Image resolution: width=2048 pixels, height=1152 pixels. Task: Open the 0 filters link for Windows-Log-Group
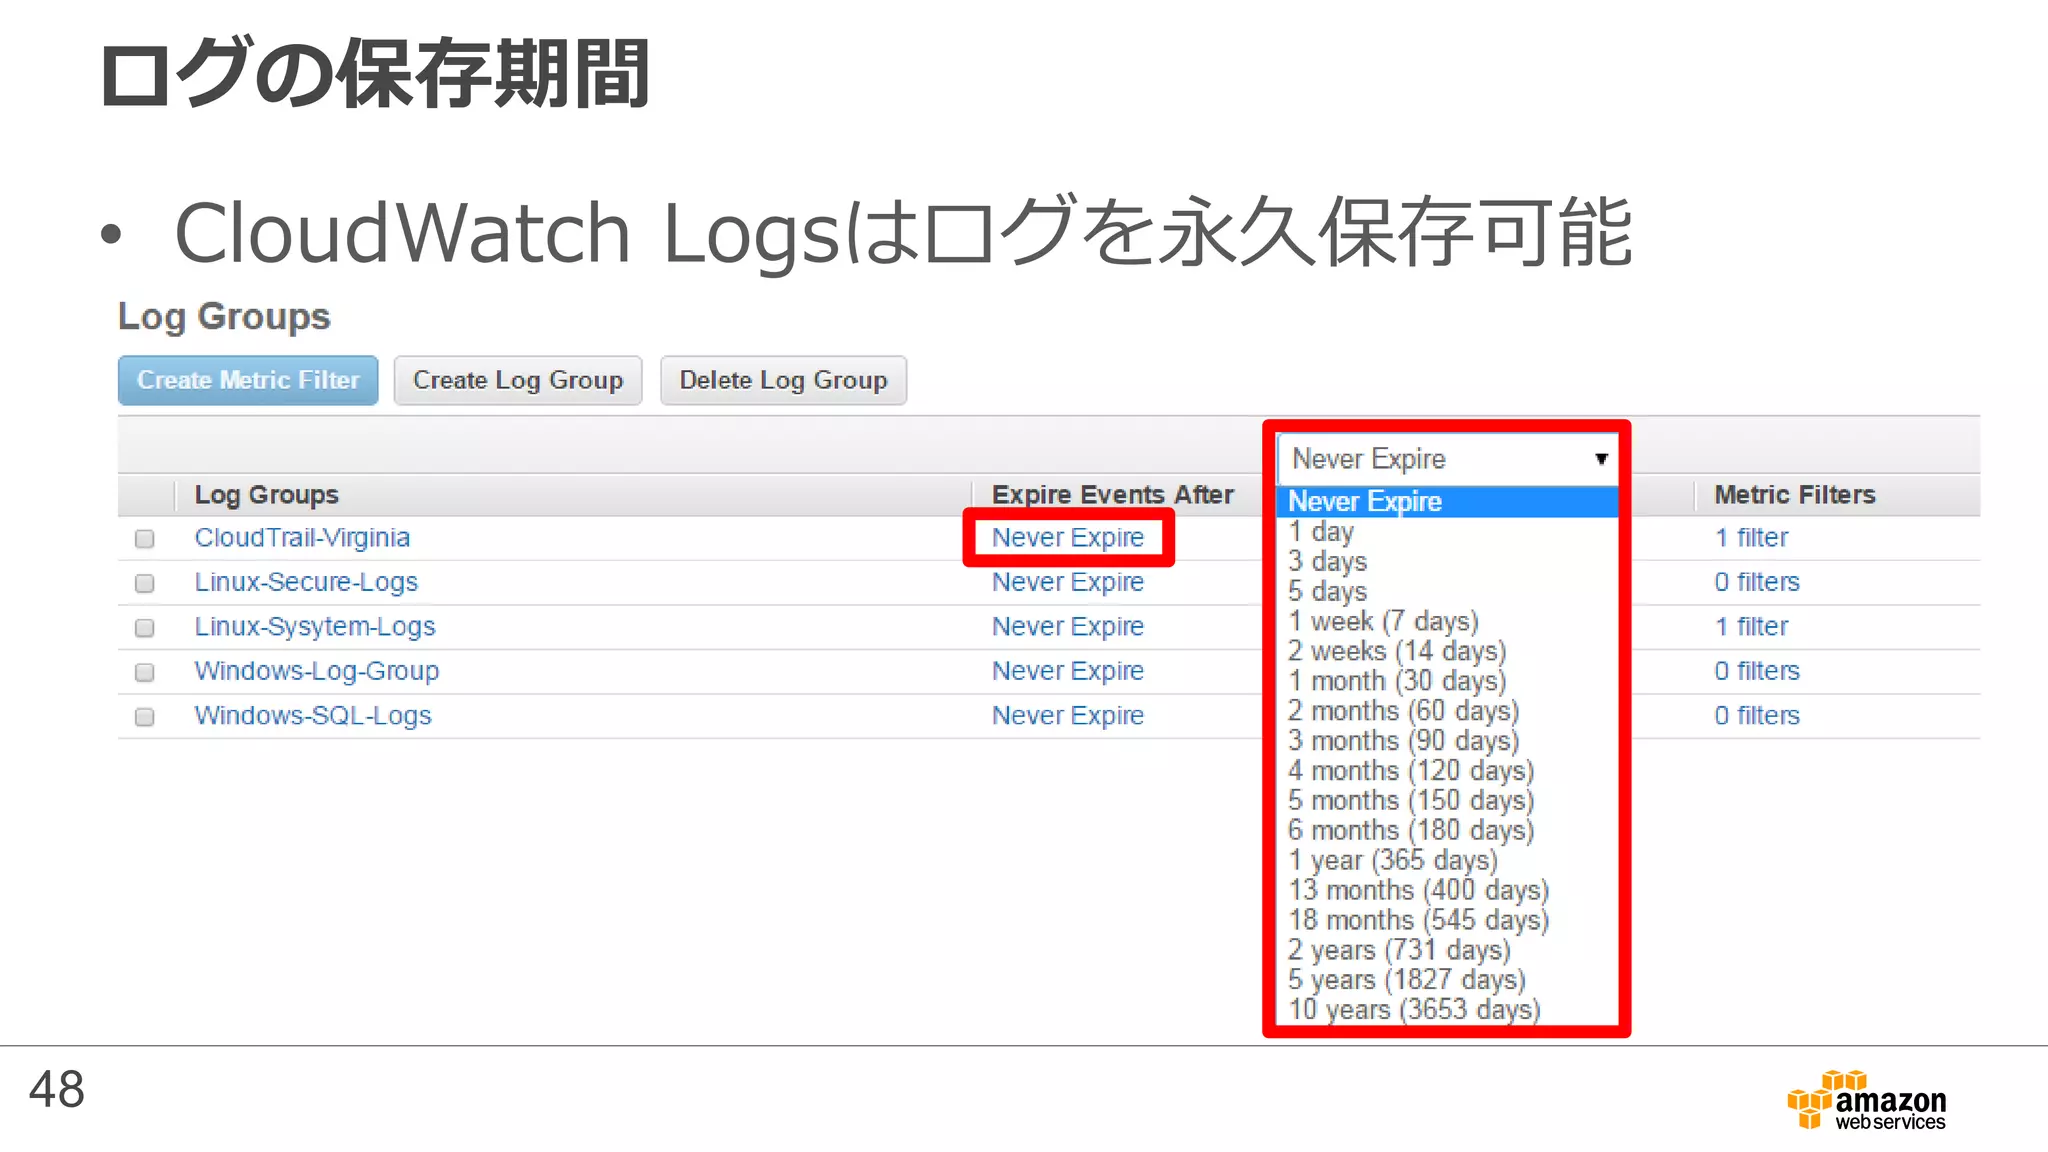[1757, 671]
